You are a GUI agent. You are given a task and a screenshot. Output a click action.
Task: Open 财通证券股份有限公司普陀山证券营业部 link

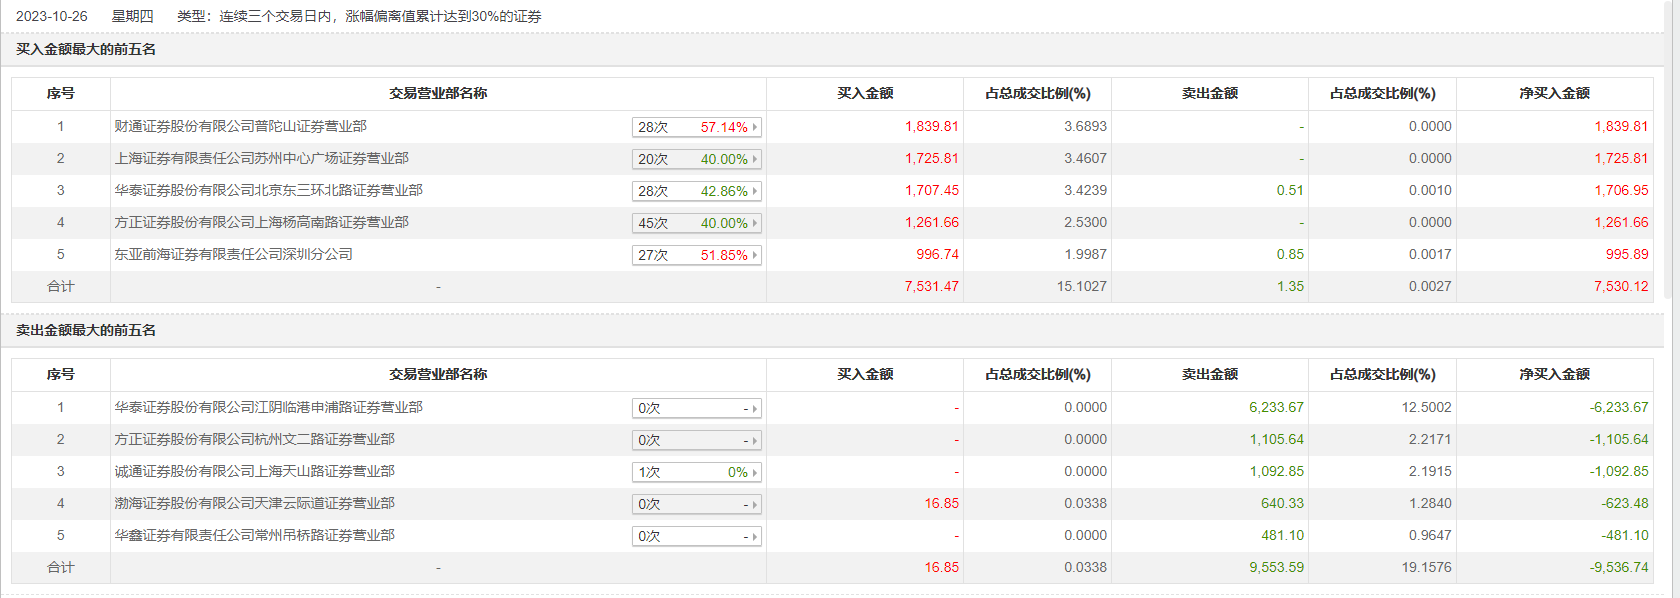click(240, 126)
